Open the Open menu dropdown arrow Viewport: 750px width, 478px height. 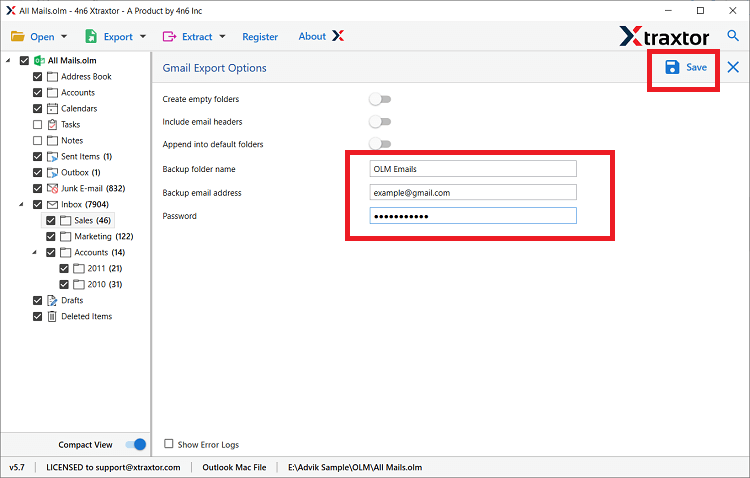[64, 36]
